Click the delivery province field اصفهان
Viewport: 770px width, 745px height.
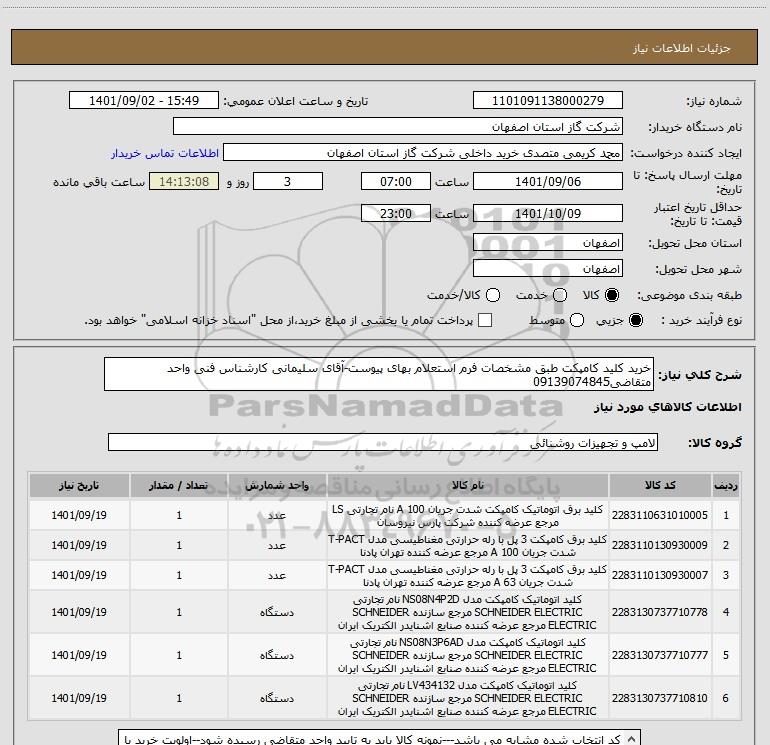tap(548, 243)
